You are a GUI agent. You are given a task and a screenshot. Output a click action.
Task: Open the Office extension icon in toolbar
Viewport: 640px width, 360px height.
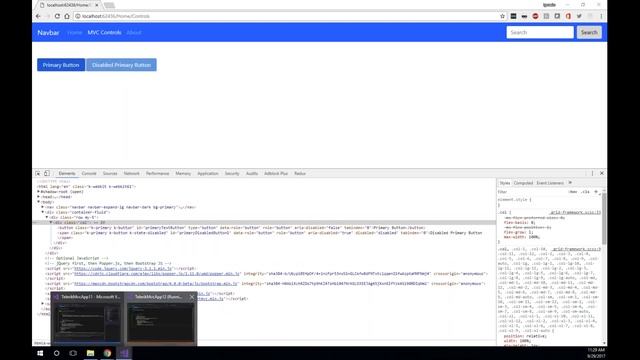tap(568, 16)
